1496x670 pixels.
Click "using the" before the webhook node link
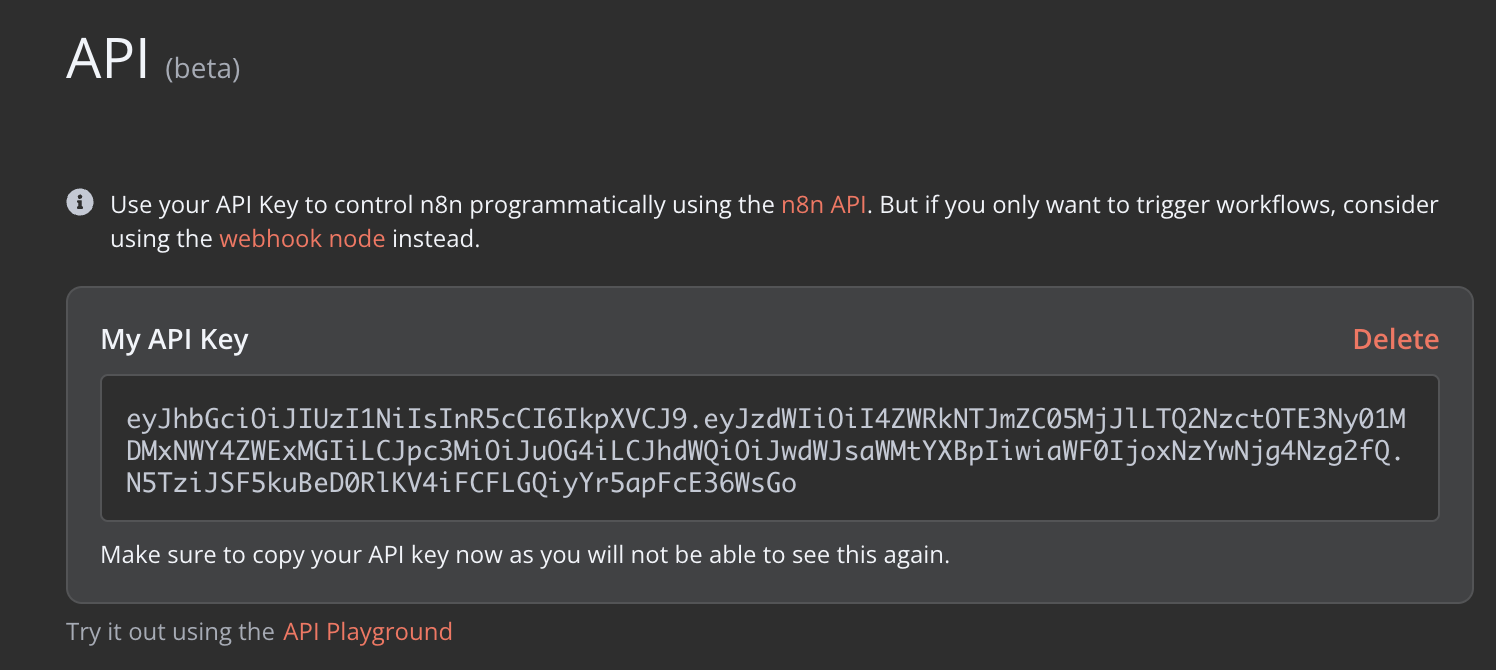point(162,240)
